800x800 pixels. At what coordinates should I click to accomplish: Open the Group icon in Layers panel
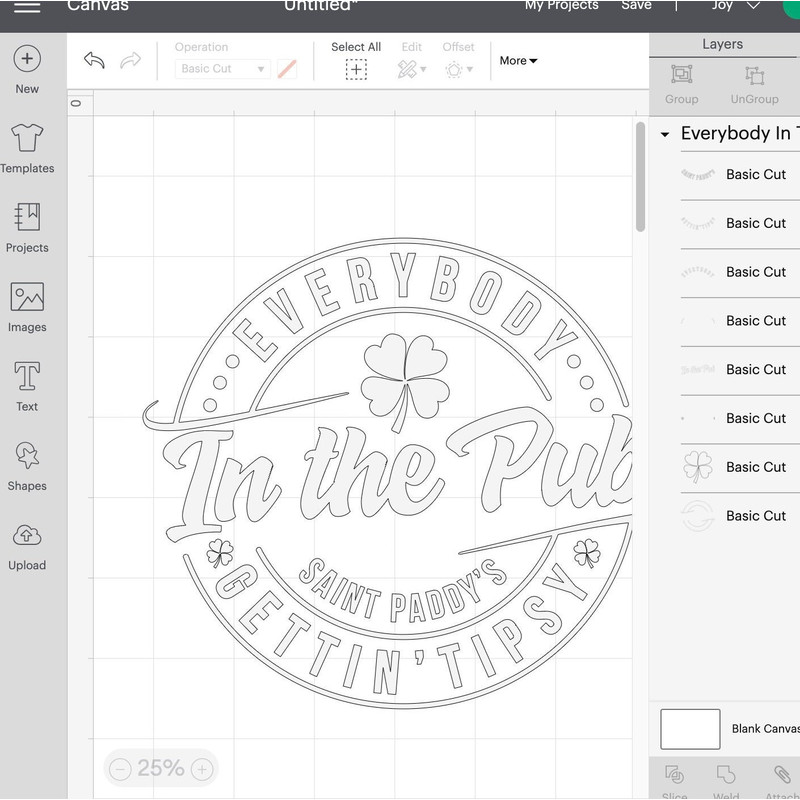[681, 72]
